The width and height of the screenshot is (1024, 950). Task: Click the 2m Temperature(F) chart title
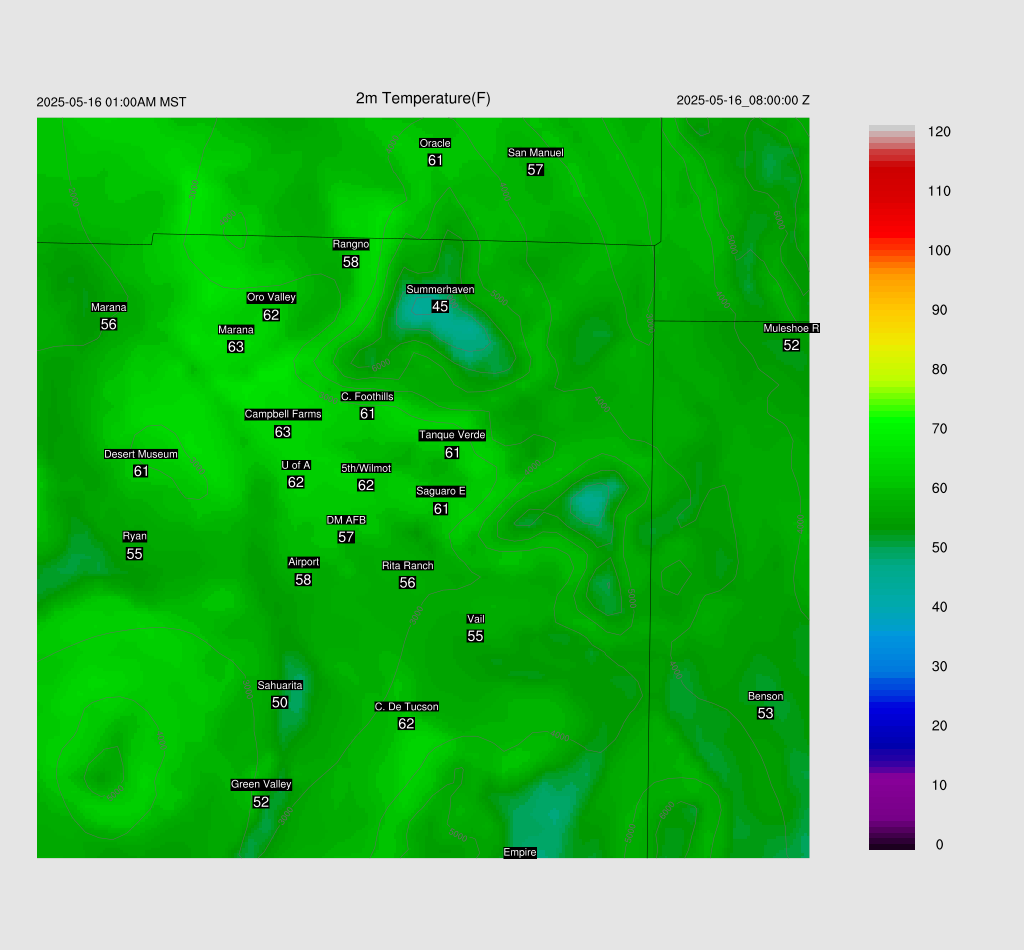(423, 99)
